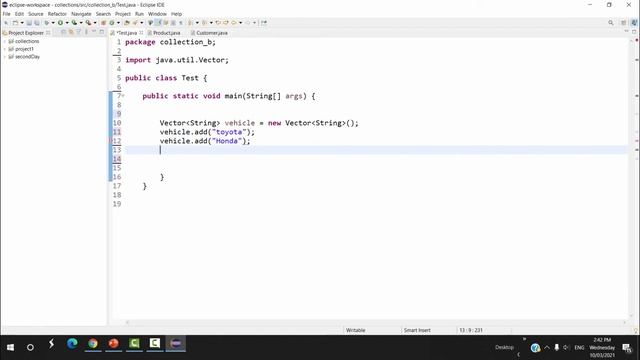This screenshot has height=360, width=640.
Task: Click the Coverage run toolbar icon
Action: pos(74,23)
